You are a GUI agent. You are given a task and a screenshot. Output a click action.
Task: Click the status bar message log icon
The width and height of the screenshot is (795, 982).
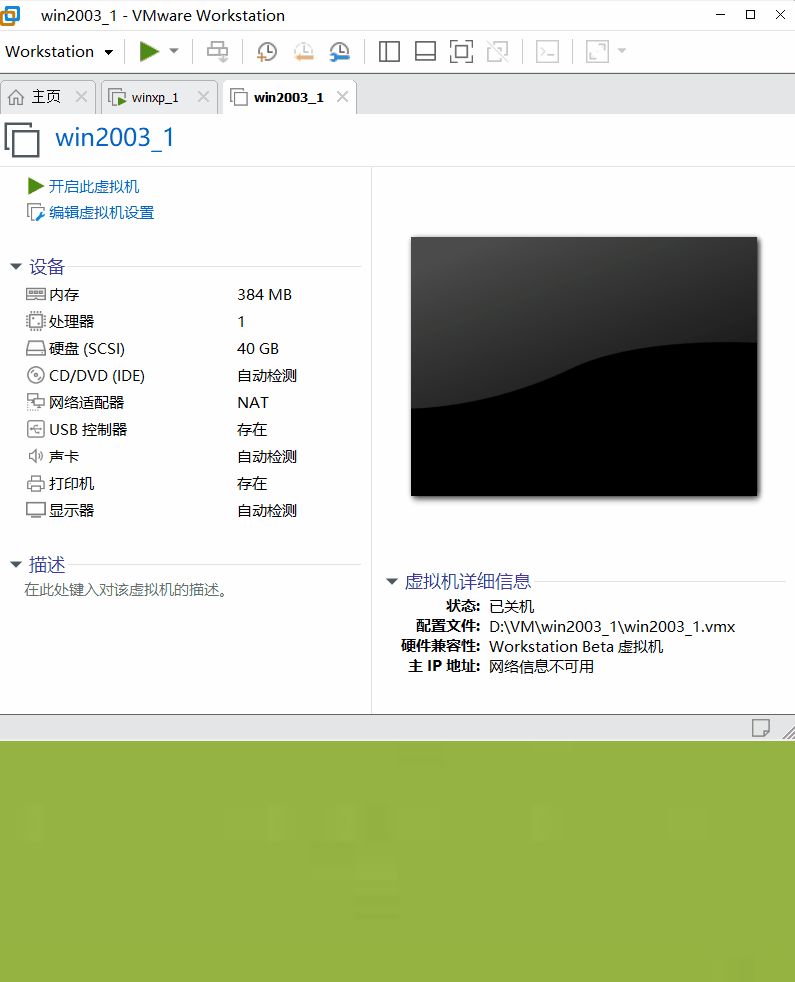761,728
